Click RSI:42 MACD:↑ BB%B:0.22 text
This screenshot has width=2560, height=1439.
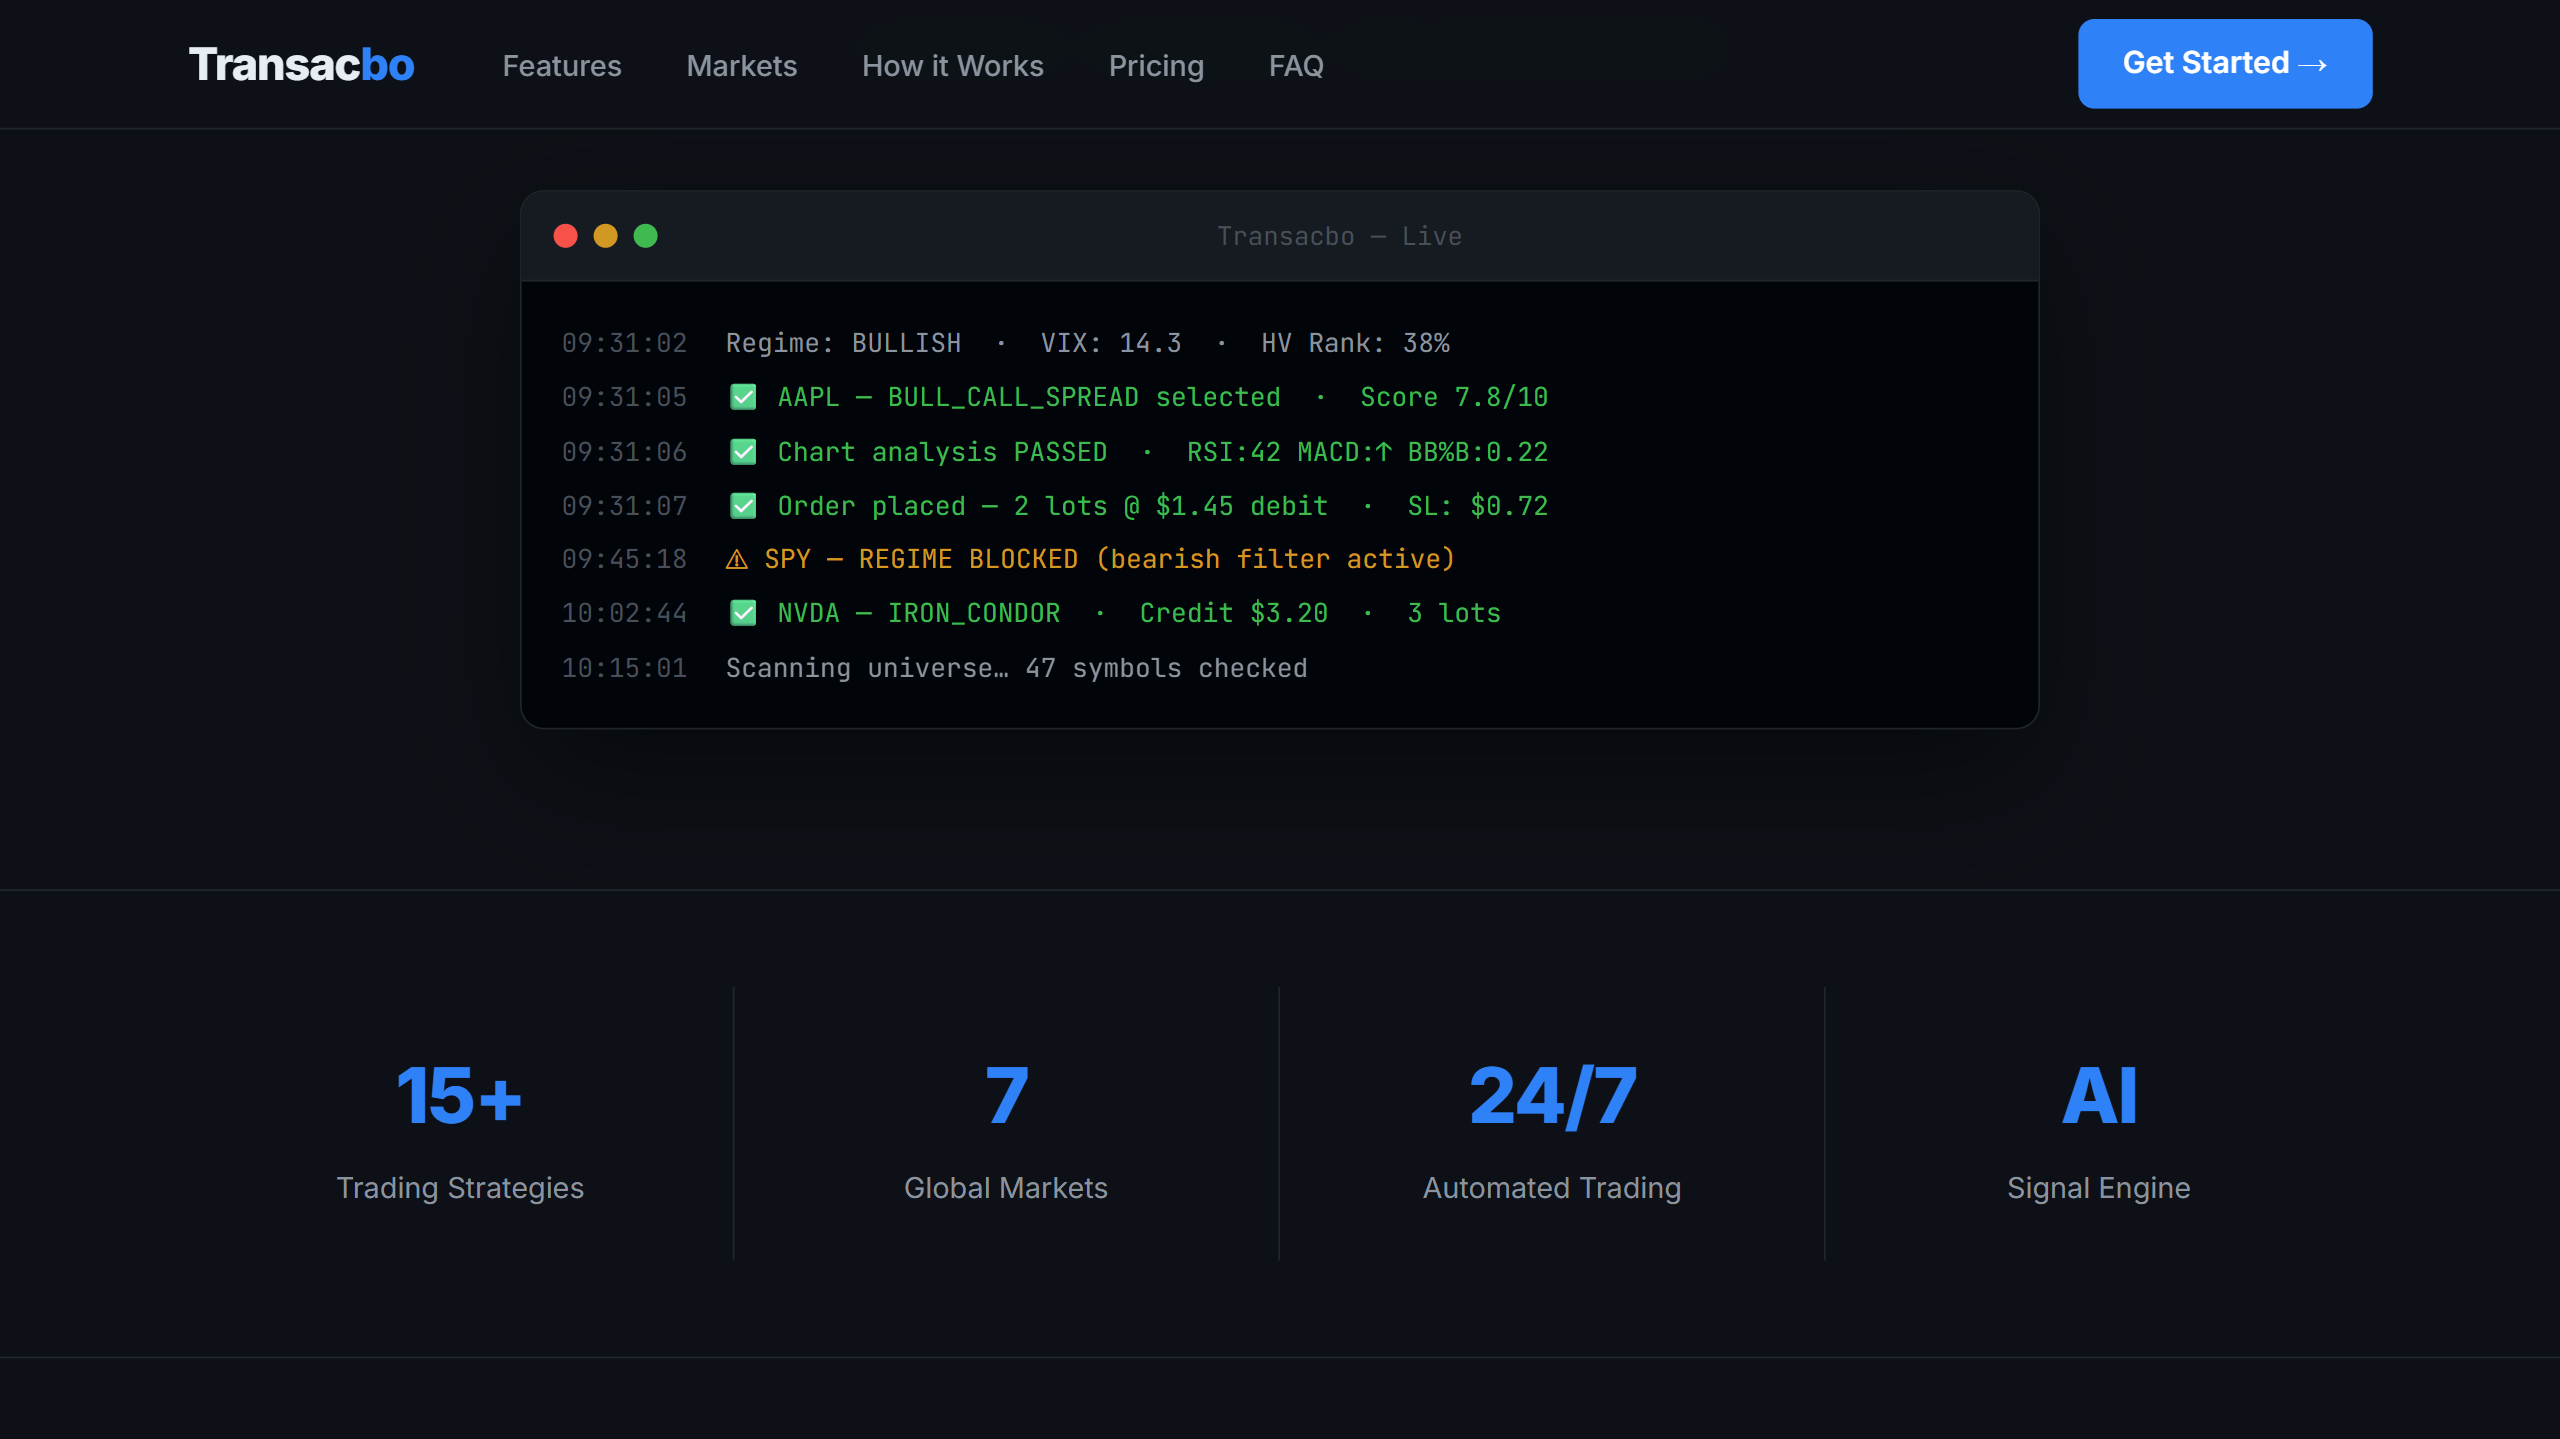pyautogui.click(x=1367, y=452)
